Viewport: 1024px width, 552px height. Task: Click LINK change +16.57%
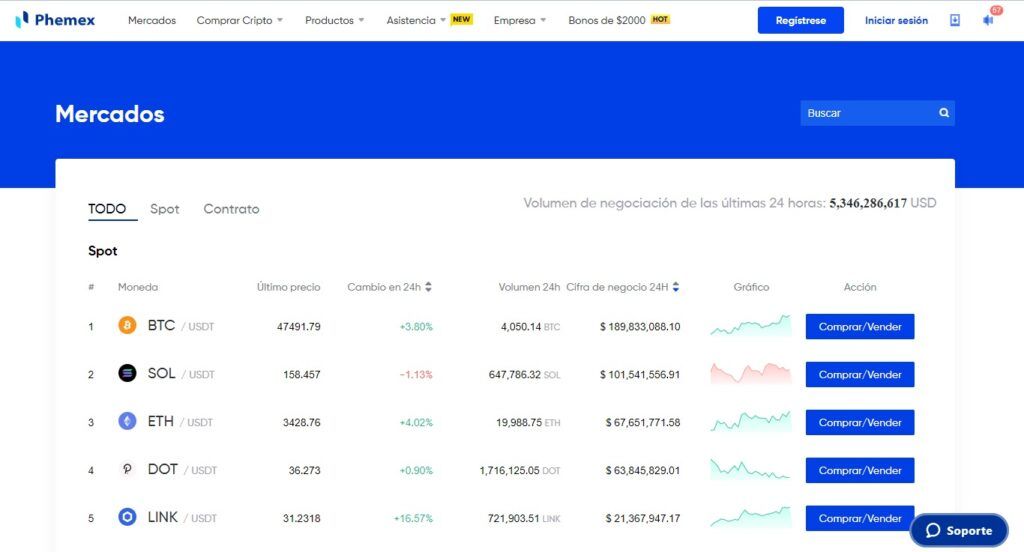click(x=413, y=518)
